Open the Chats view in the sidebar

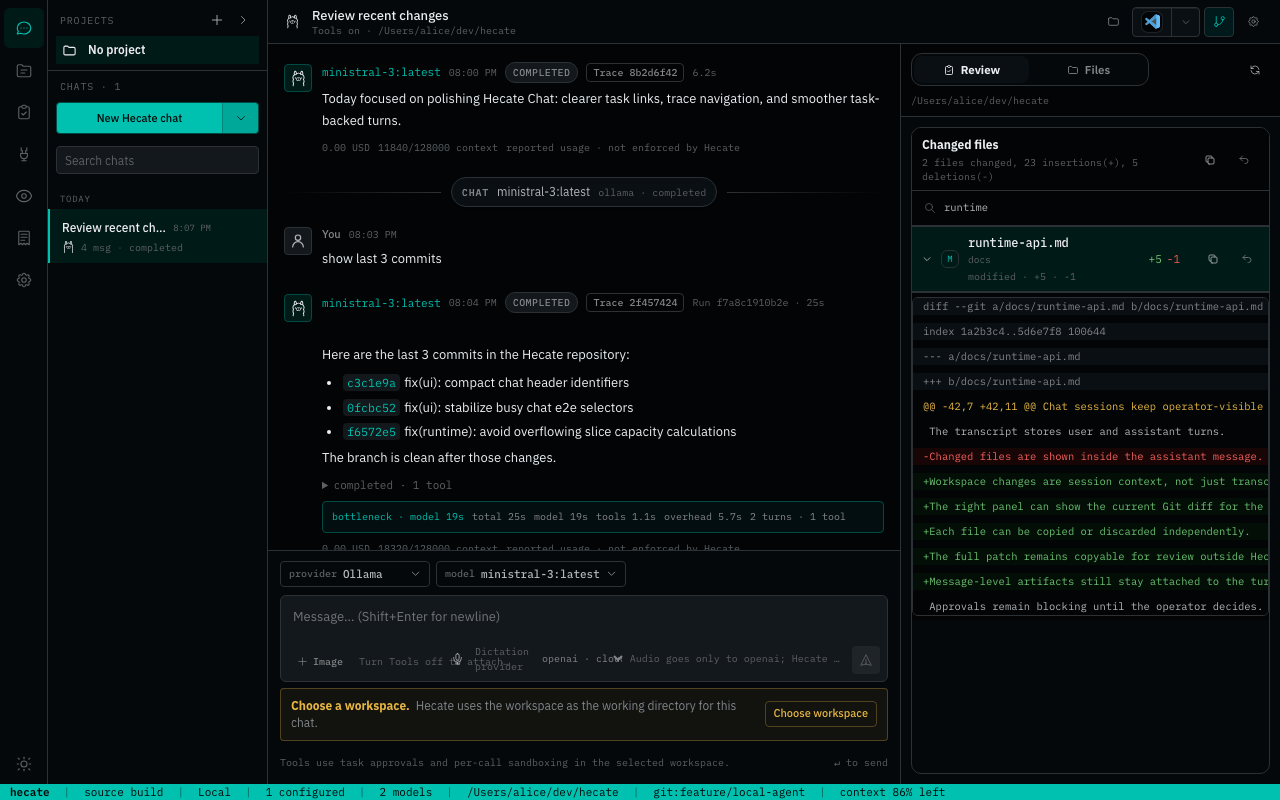point(24,28)
